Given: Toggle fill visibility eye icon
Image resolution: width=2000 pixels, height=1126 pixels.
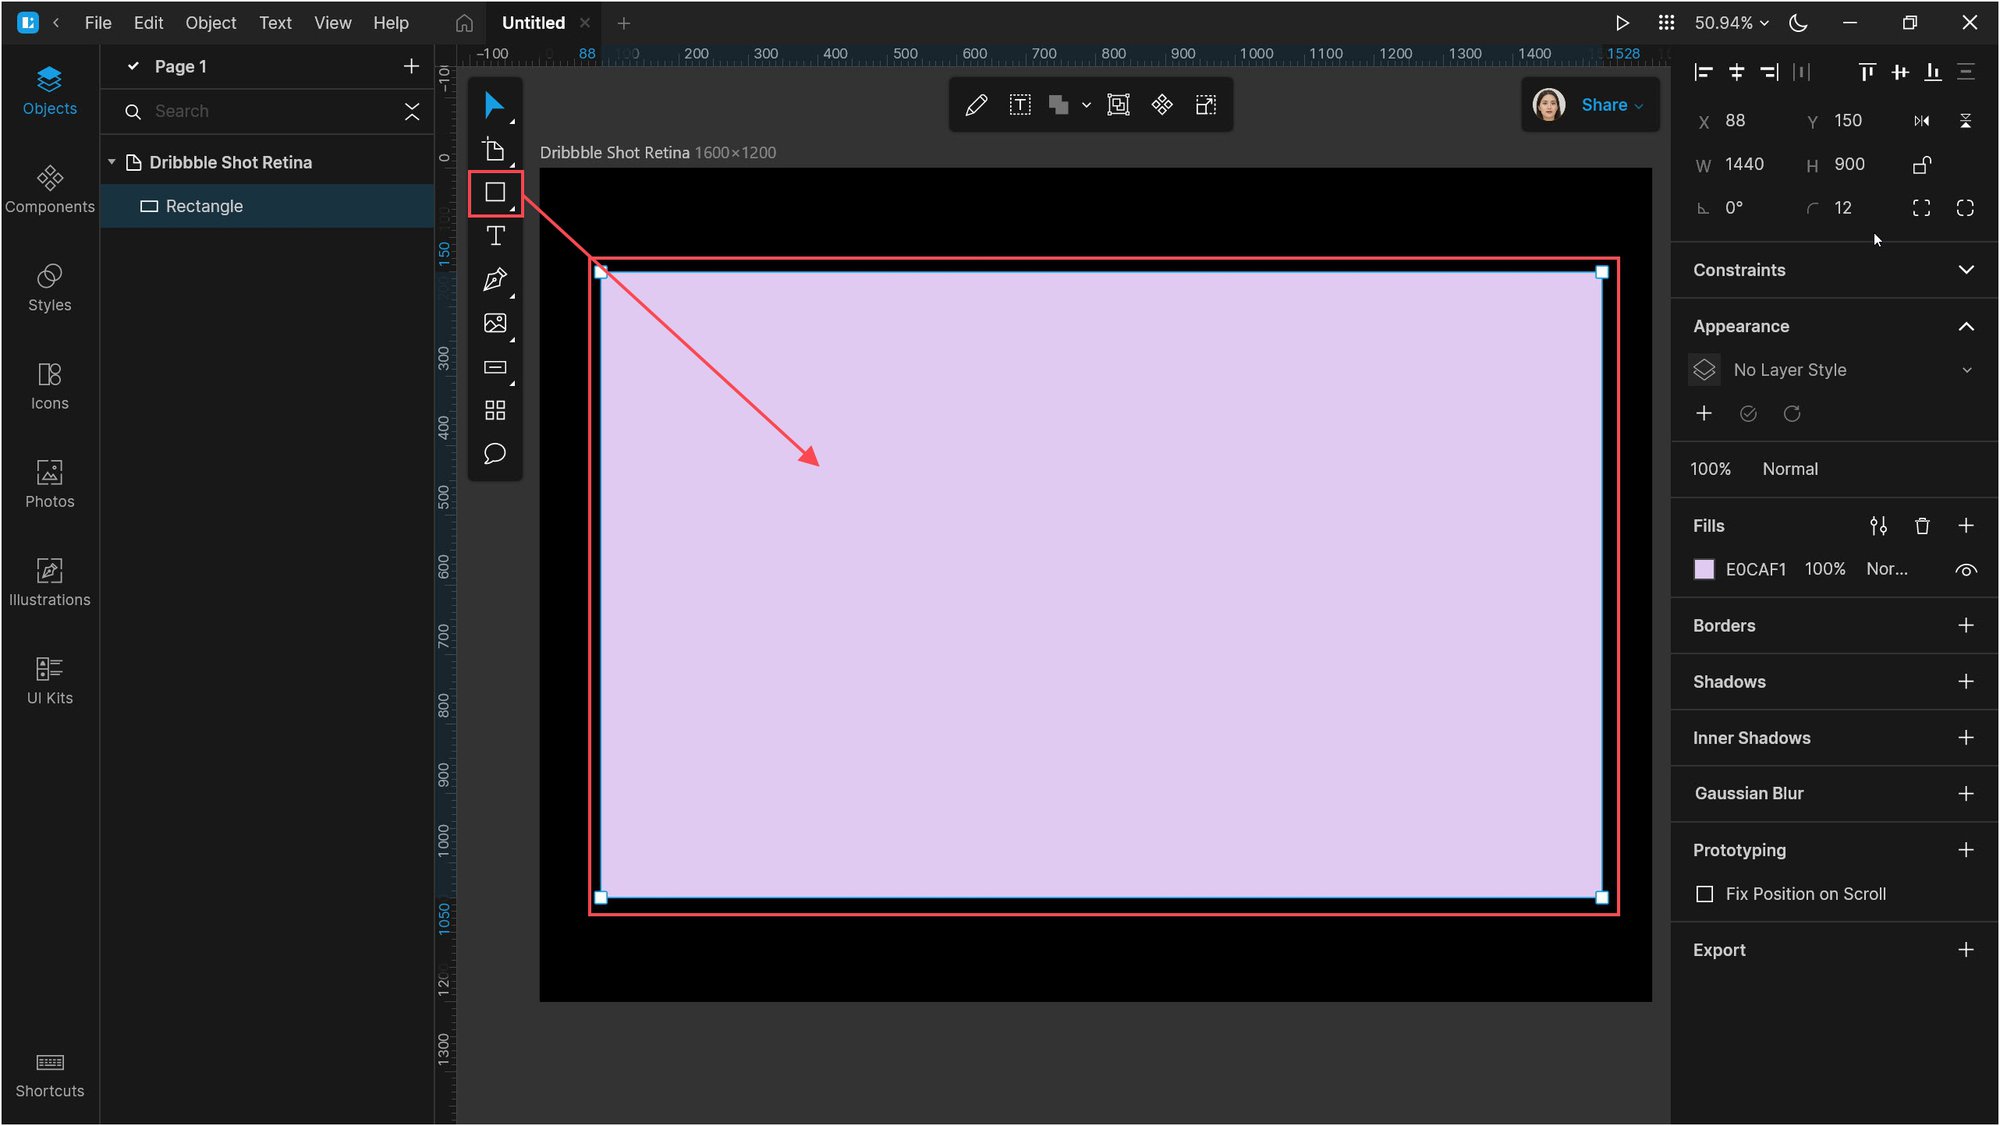Looking at the screenshot, I should [1966, 567].
